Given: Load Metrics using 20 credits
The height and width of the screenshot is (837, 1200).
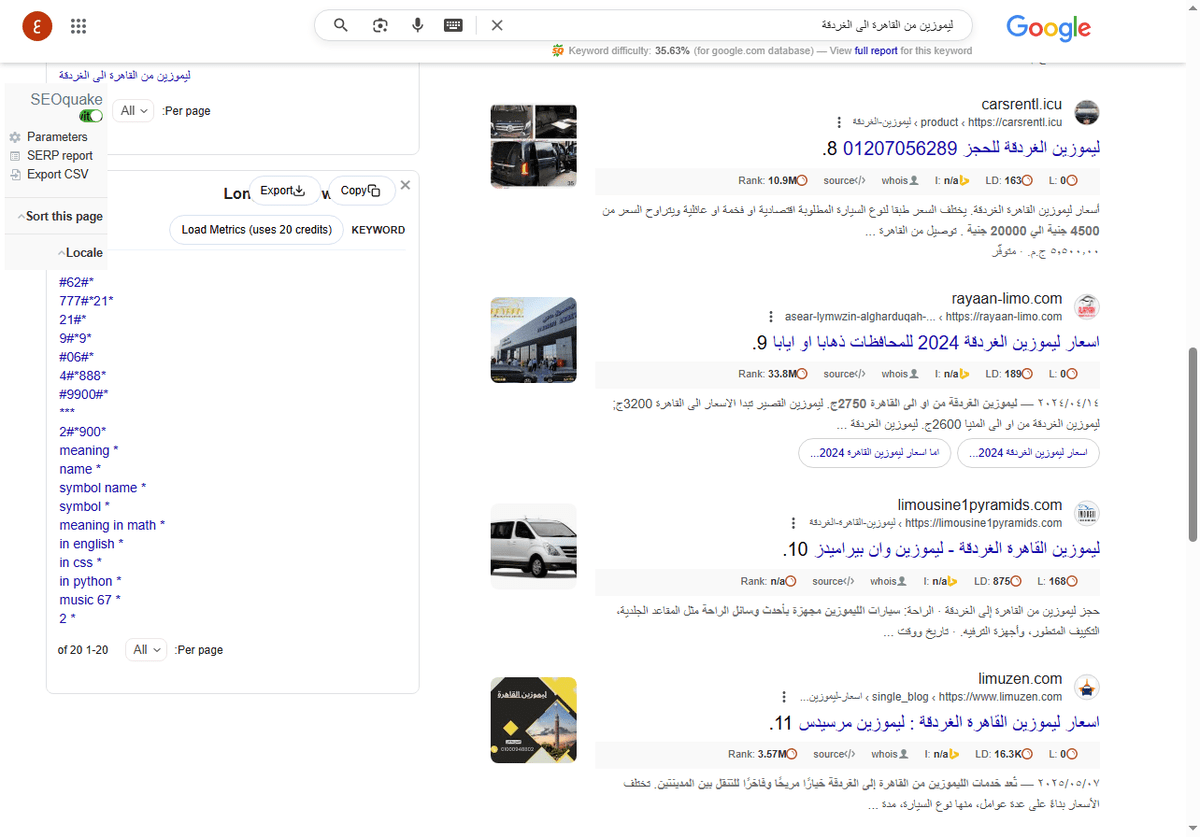Looking at the screenshot, I should pos(256,229).
